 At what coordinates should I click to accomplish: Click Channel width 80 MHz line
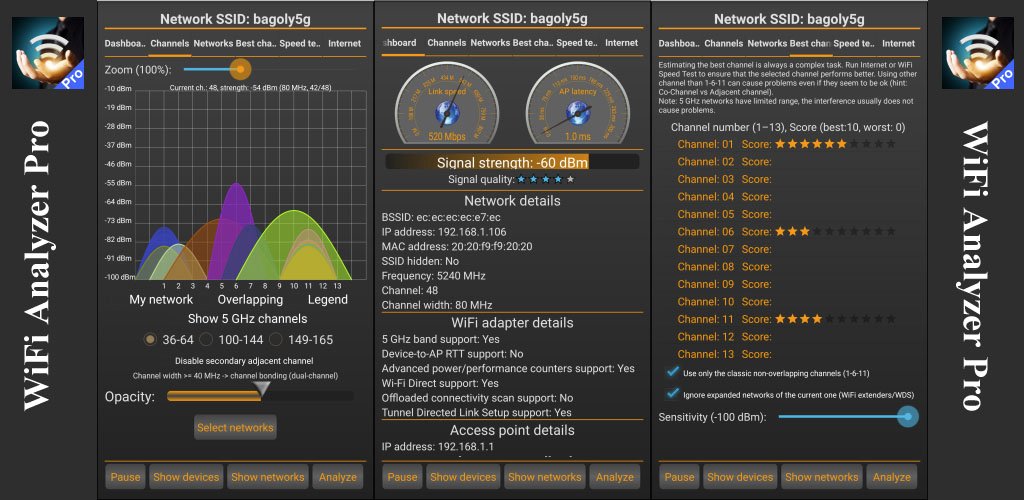(437, 305)
